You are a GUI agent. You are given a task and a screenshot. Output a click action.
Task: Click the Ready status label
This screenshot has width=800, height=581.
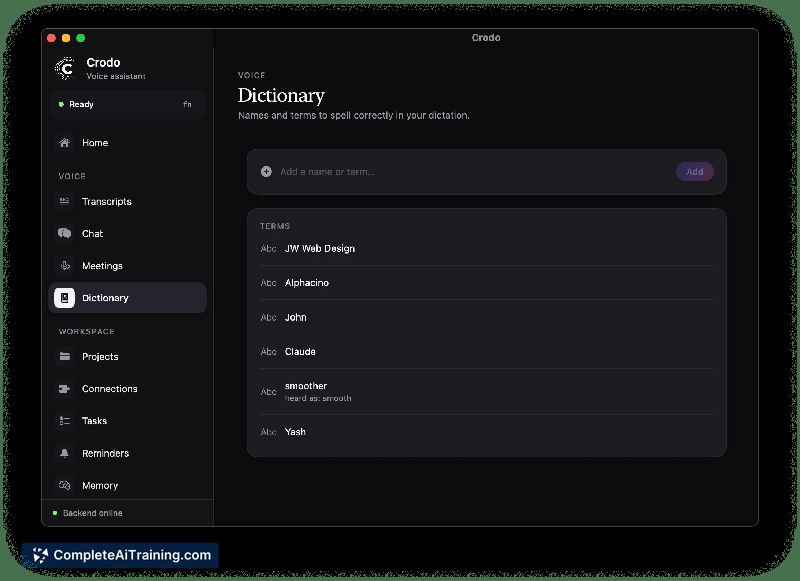click(81, 104)
